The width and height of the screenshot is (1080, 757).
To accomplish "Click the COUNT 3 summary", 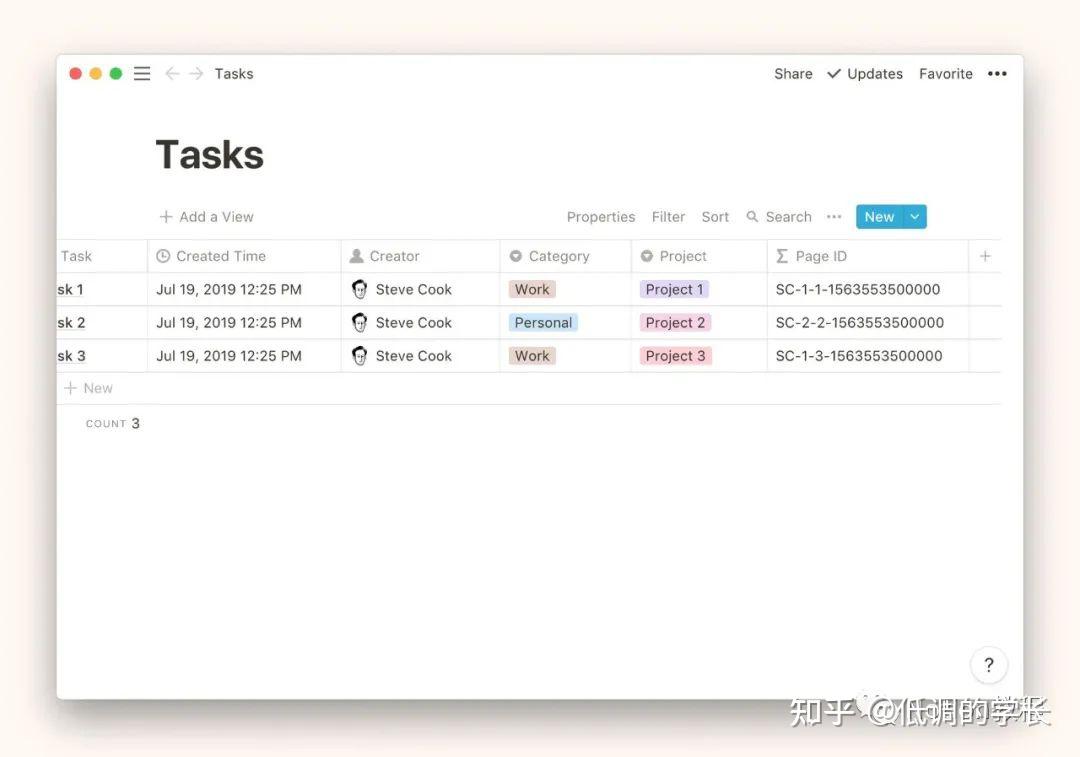I will tap(113, 424).
